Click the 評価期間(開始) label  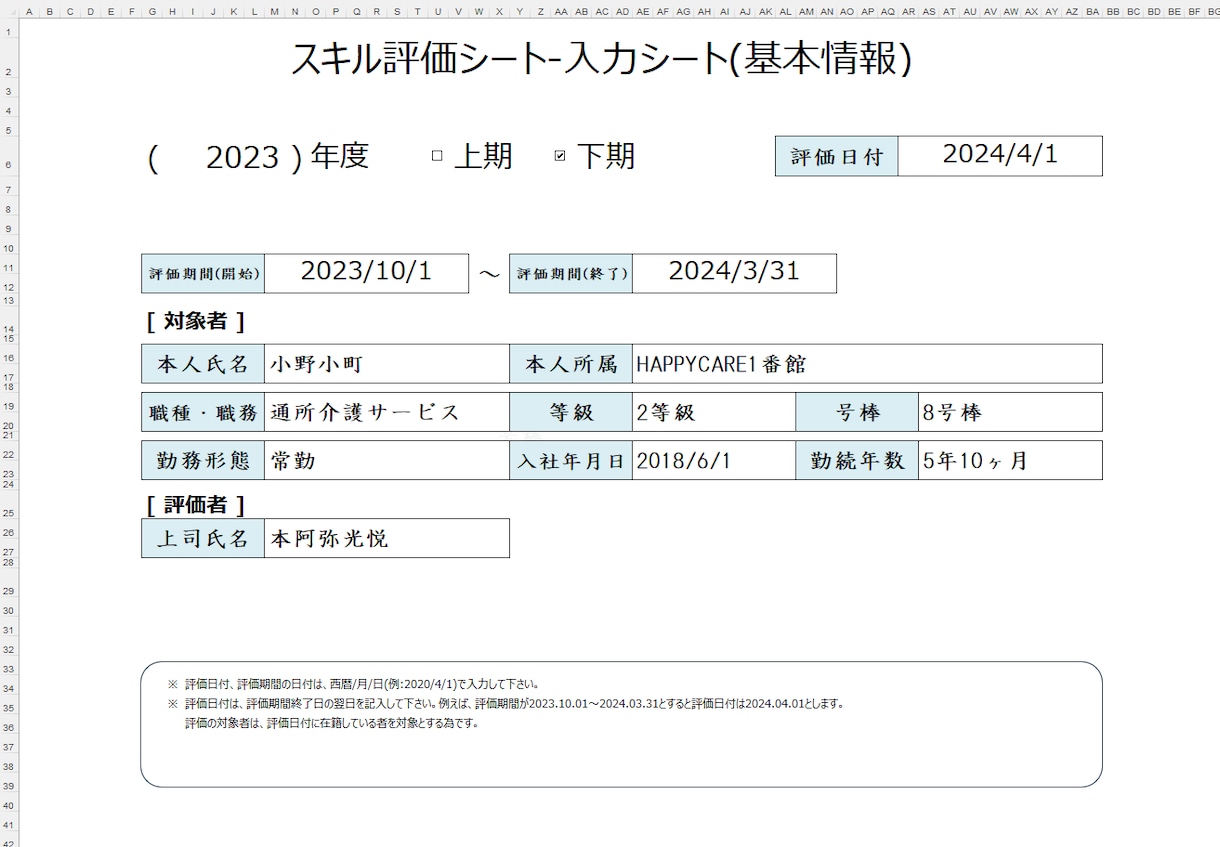click(x=203, y=273)
